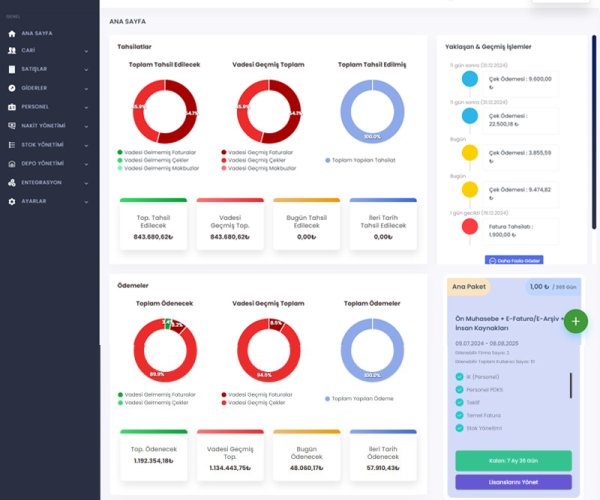Expand the Cari menu chevron
Image resolution: width=600 pixels, height=500 pixels.
(x=86, y=51)
